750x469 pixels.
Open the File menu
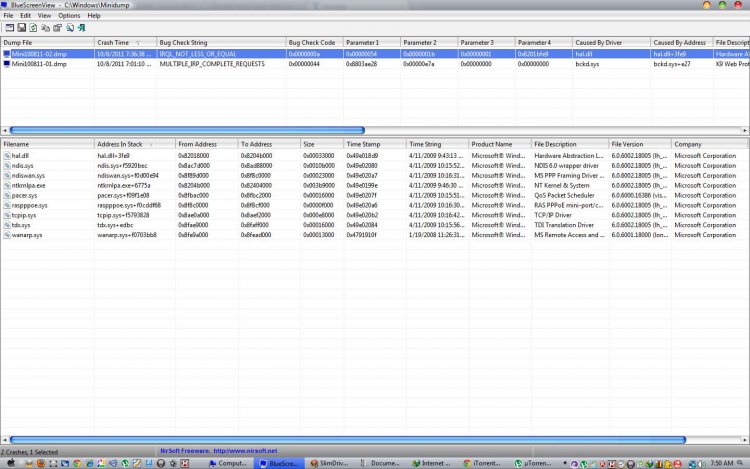(9, 16)
